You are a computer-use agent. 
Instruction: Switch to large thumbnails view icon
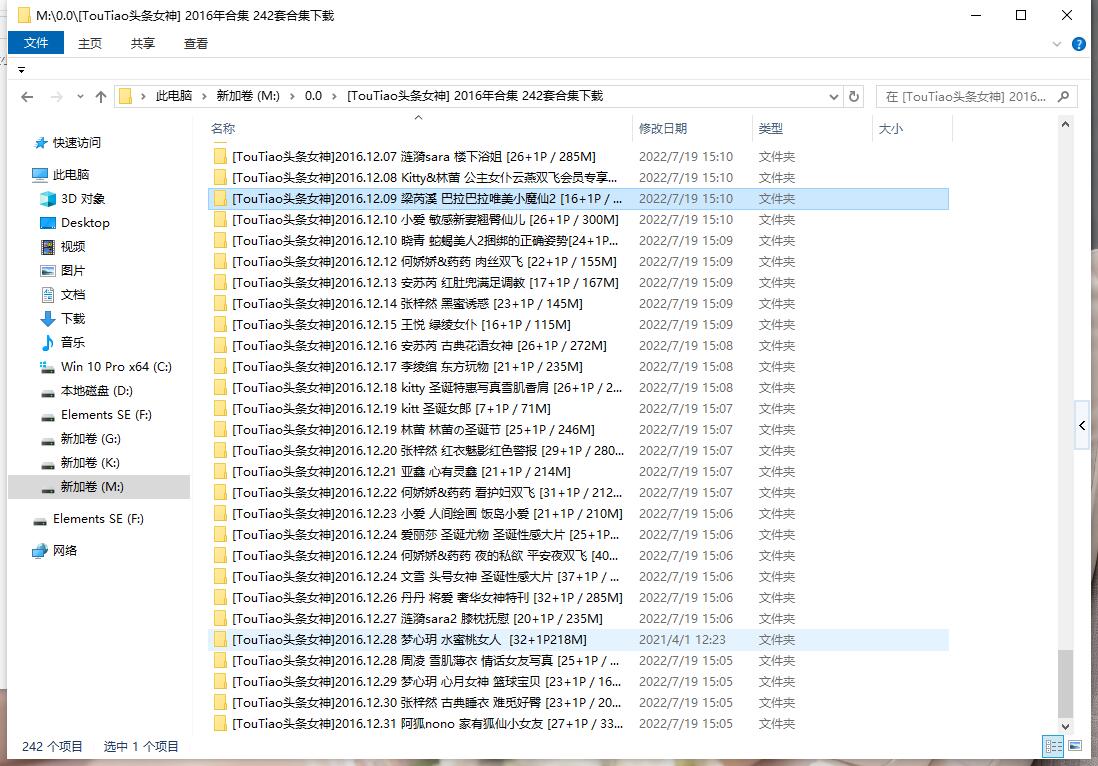[x=1075, y=746]
